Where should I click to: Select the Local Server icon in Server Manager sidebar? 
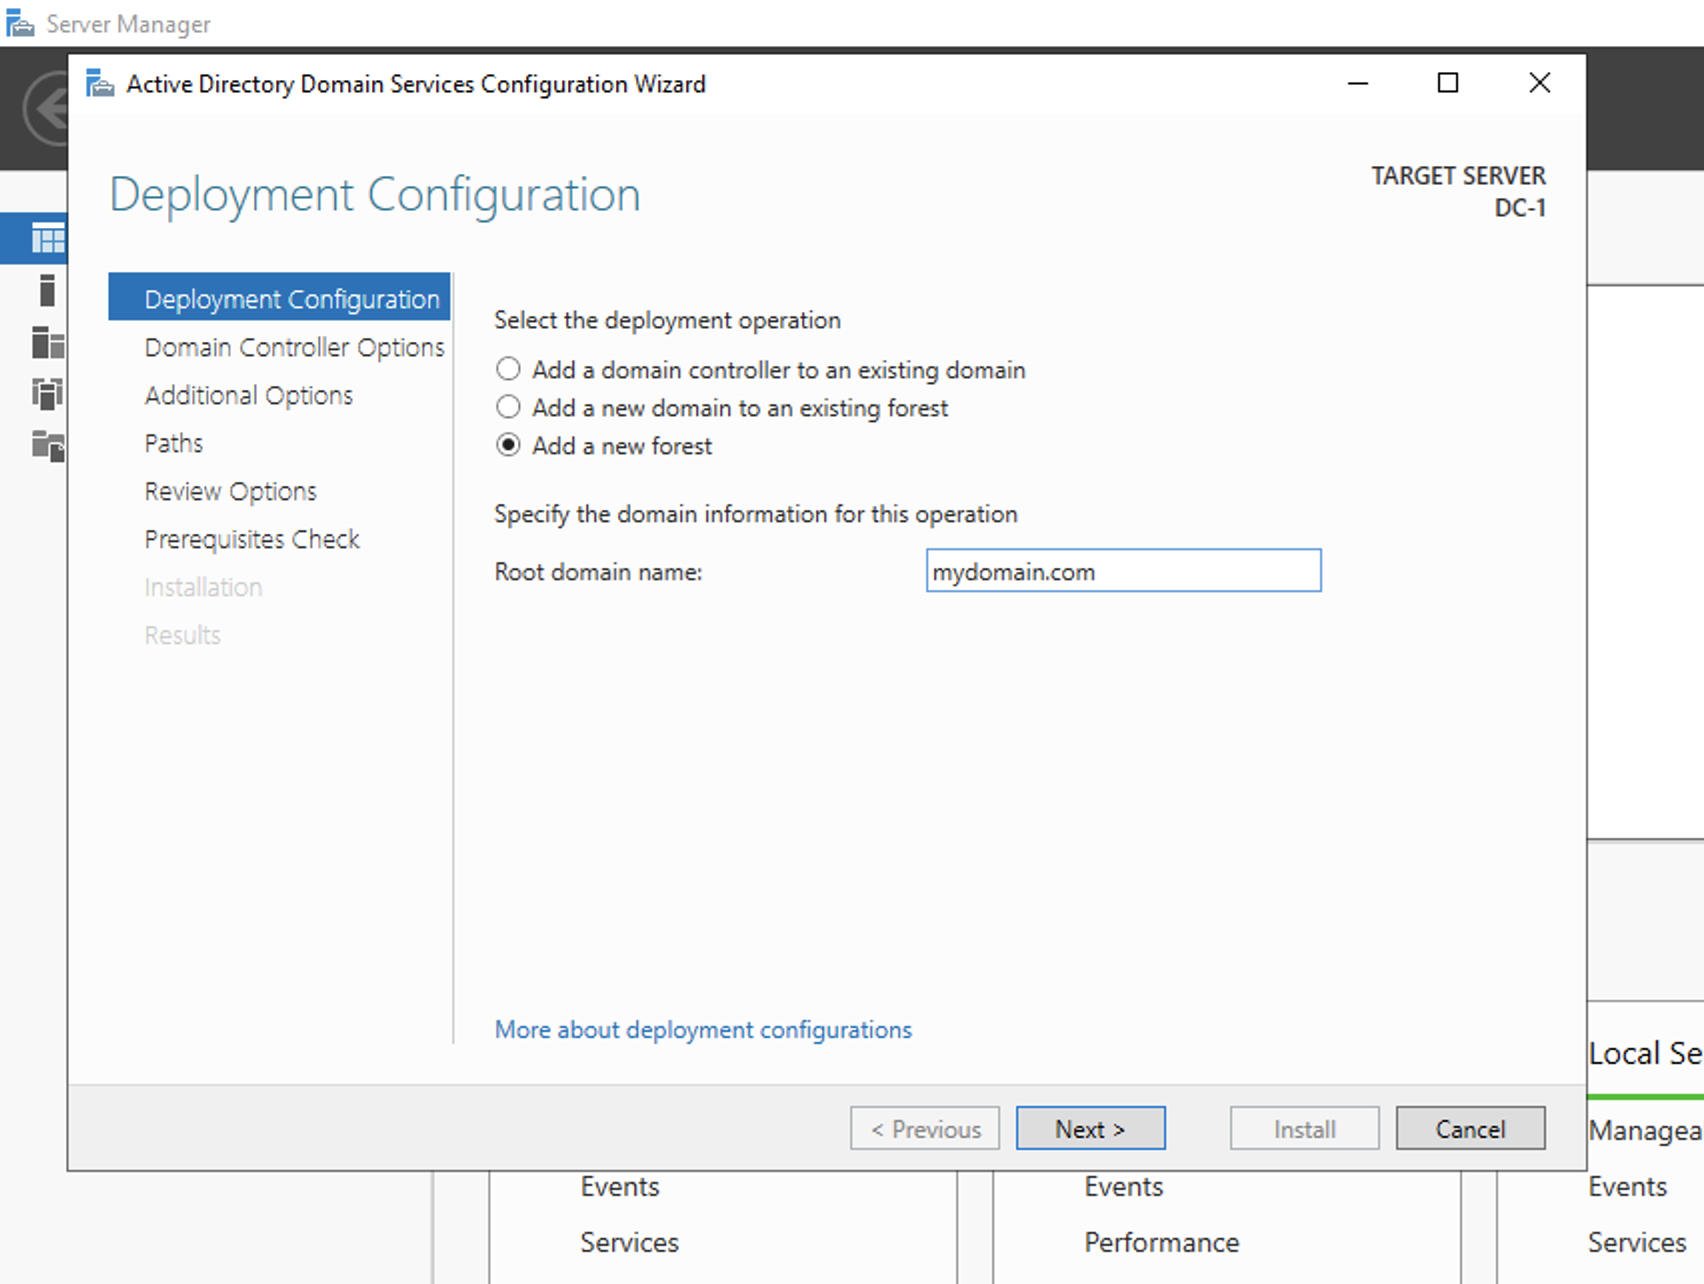click(47, 290)
